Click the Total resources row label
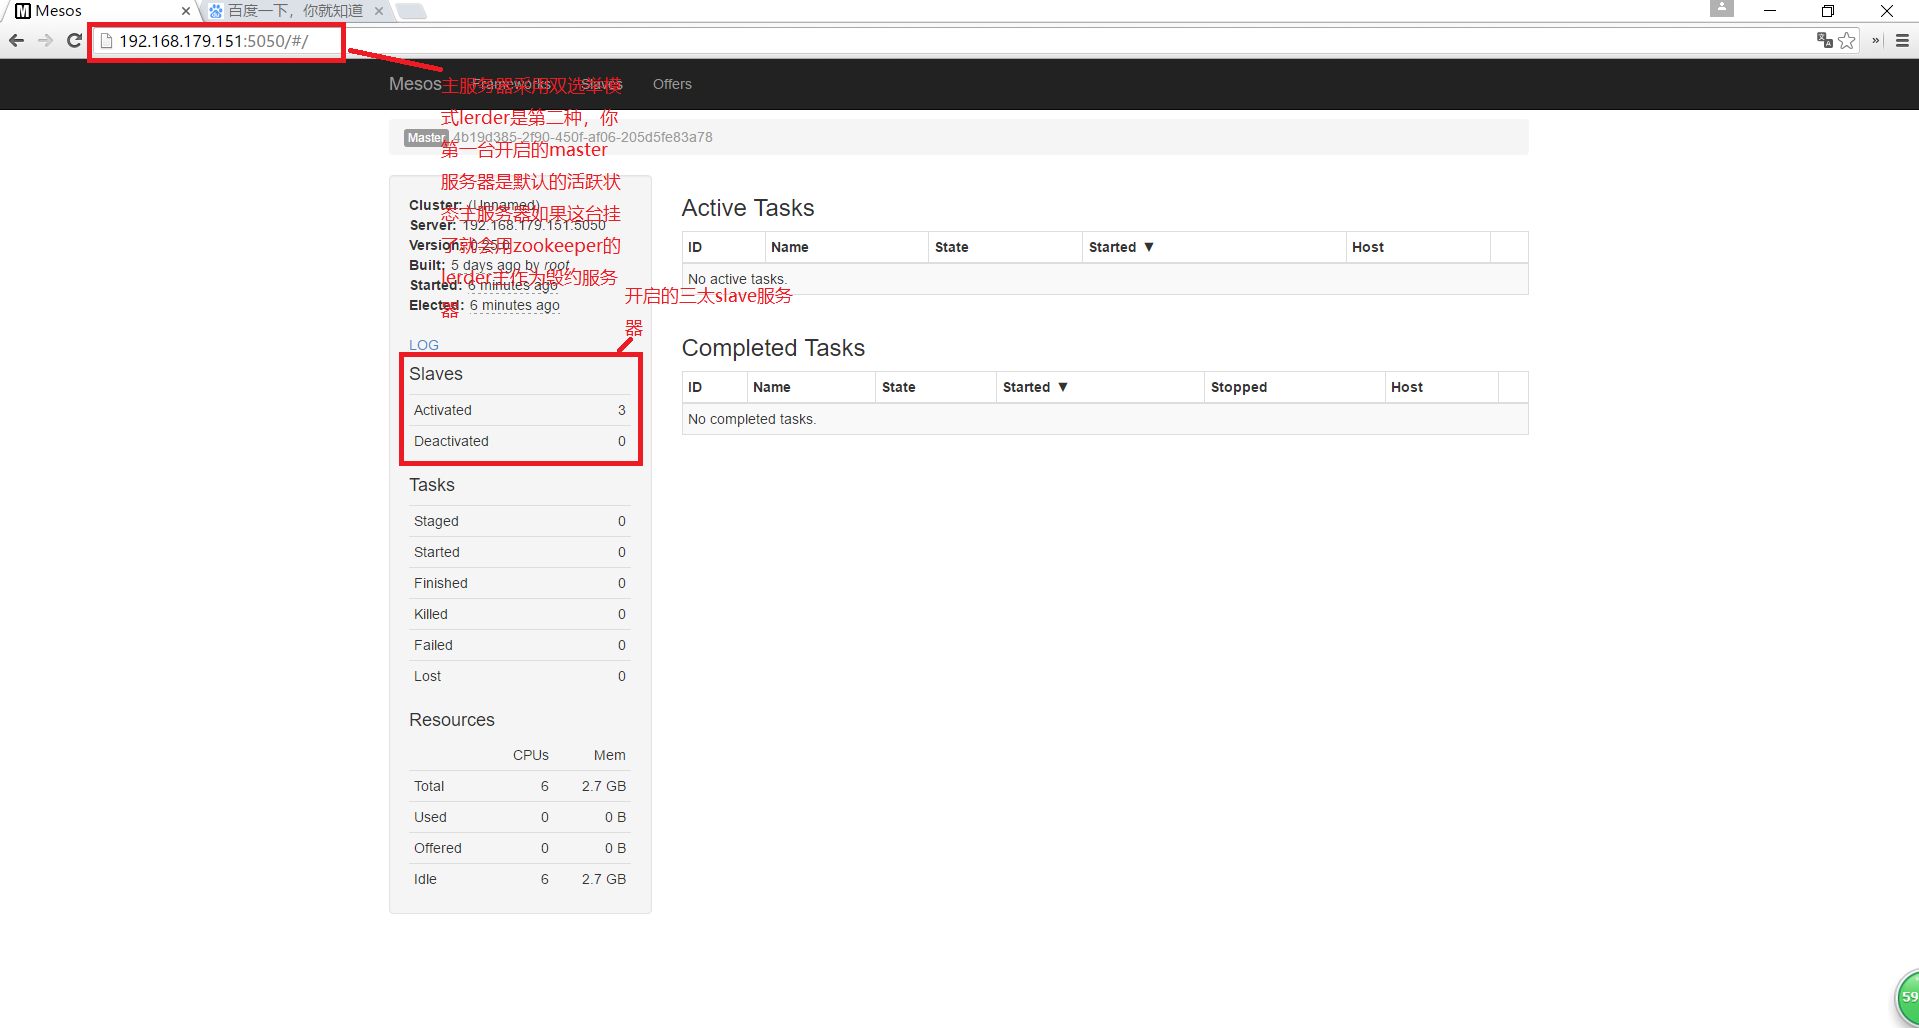This screenshot has width=1919, height=1028. click(429, 786)
